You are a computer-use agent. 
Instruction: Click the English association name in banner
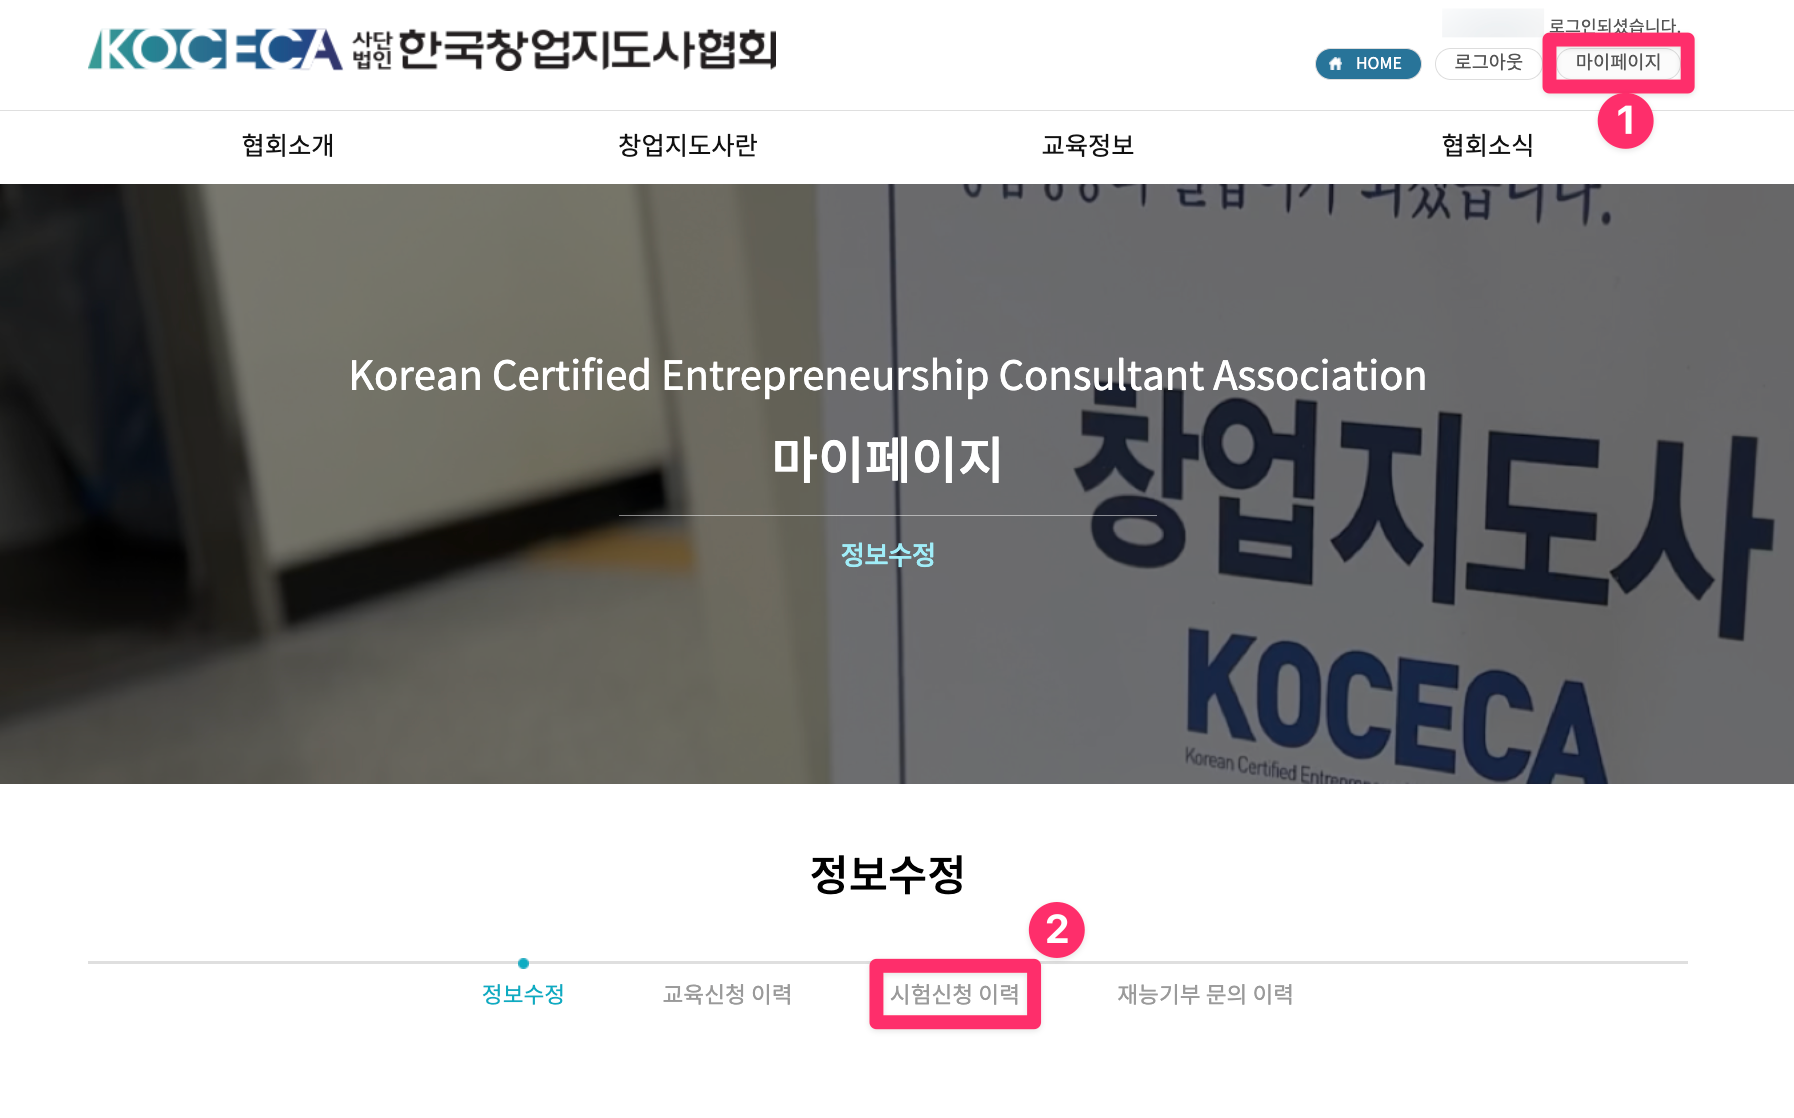[887, 376]
